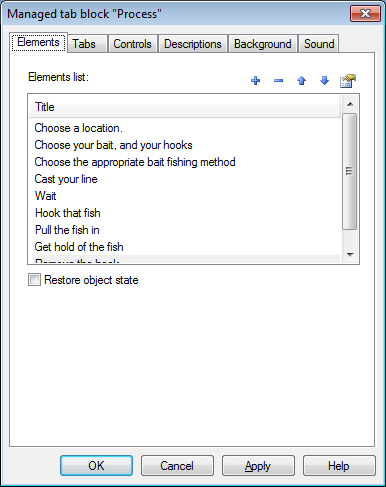
Task: Move element down with down arrow icon
Action: [324, 81]
